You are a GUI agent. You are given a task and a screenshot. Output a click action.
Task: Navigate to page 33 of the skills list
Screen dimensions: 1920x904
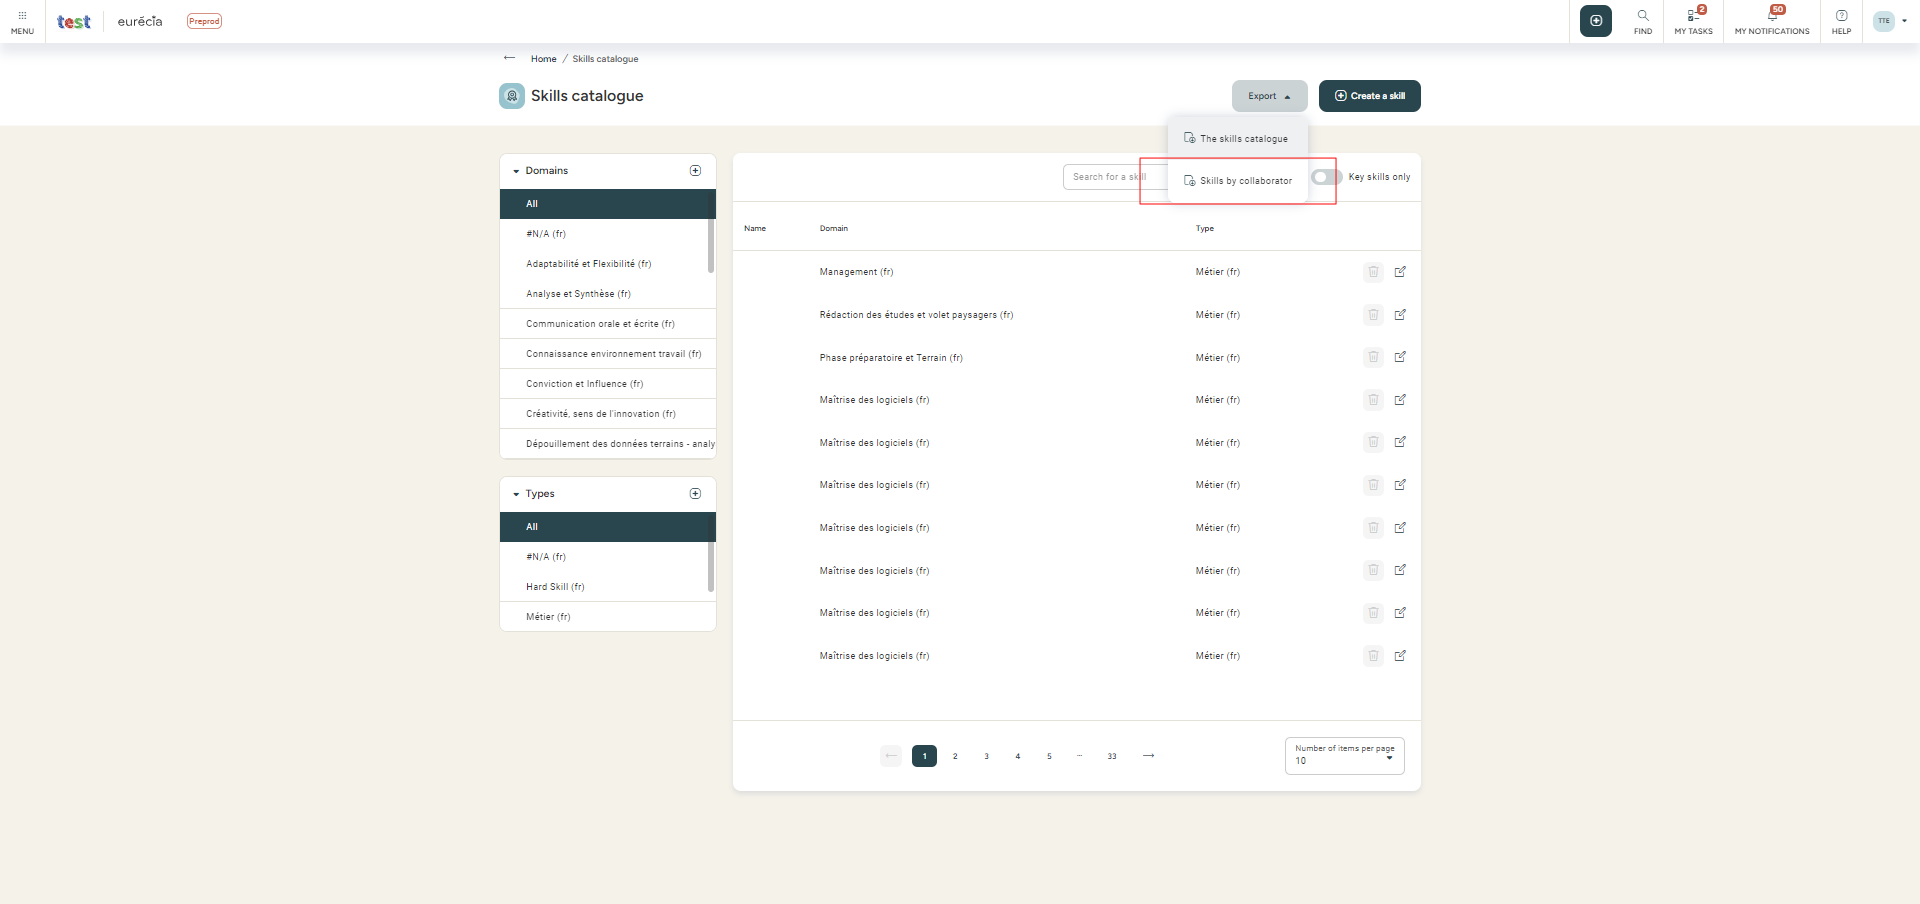1111,756
